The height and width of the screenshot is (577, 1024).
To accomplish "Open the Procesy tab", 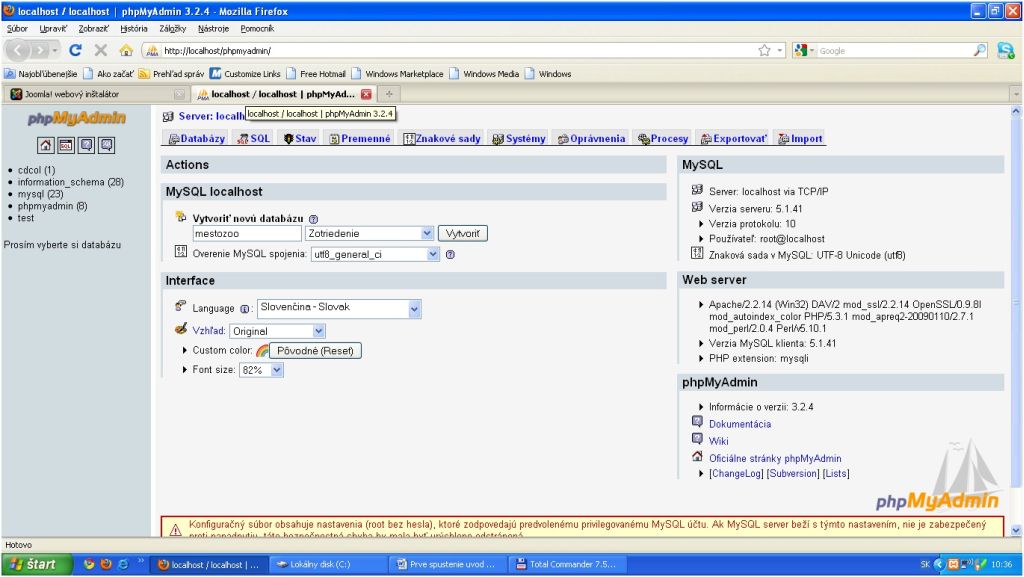I will click(663, 138).
